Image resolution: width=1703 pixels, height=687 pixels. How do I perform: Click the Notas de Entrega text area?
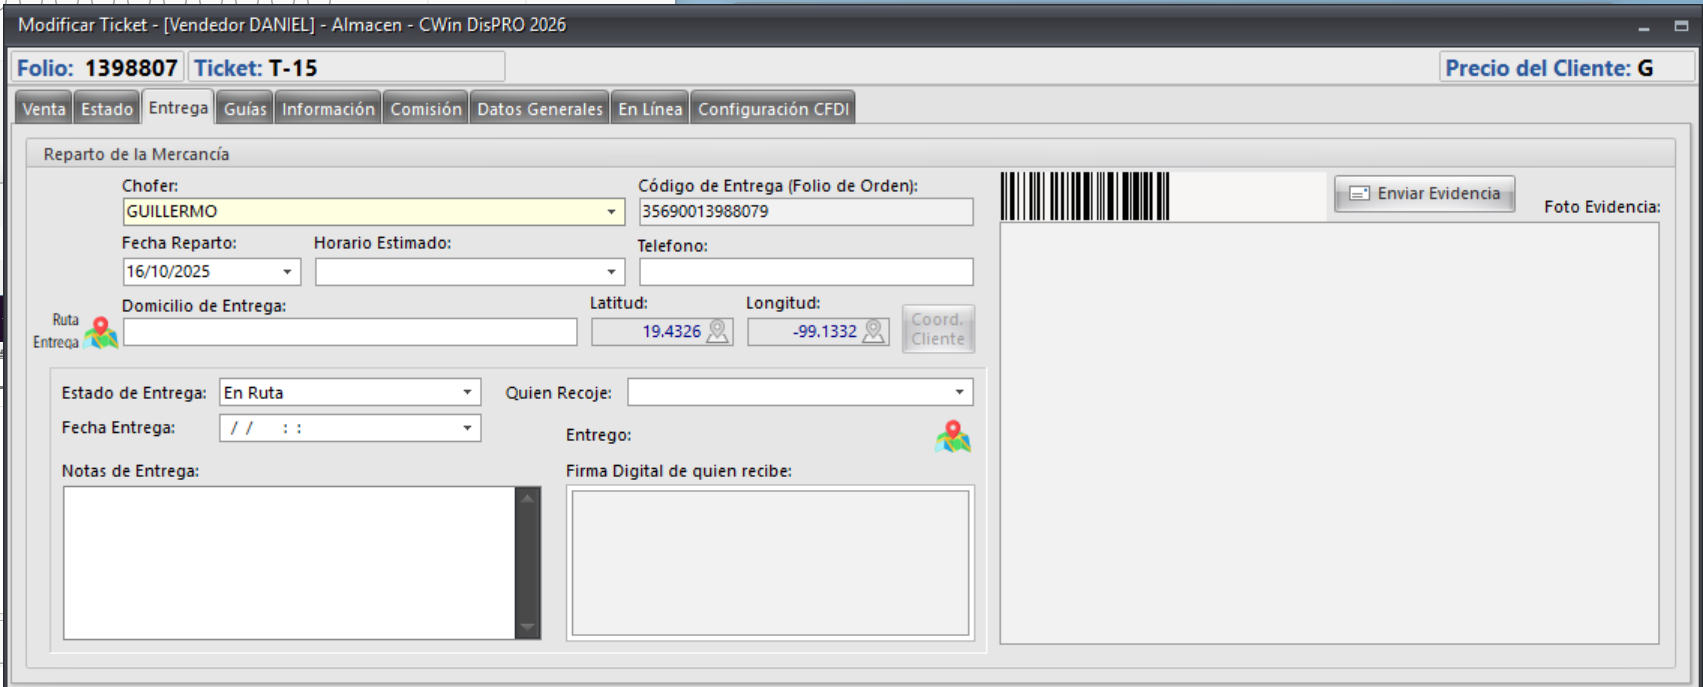(289, 562)
